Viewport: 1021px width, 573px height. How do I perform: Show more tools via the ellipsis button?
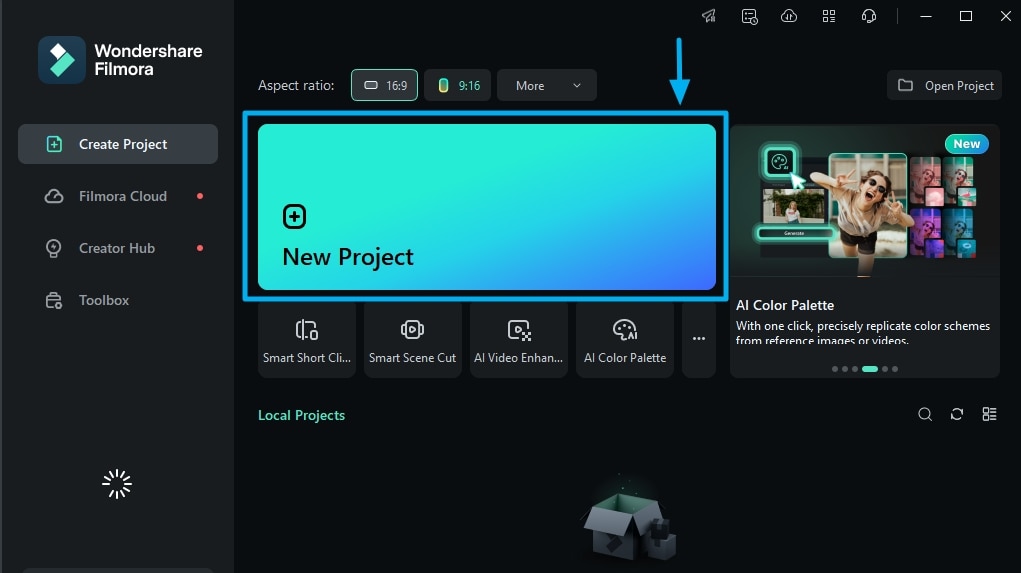tap(699, 340)
